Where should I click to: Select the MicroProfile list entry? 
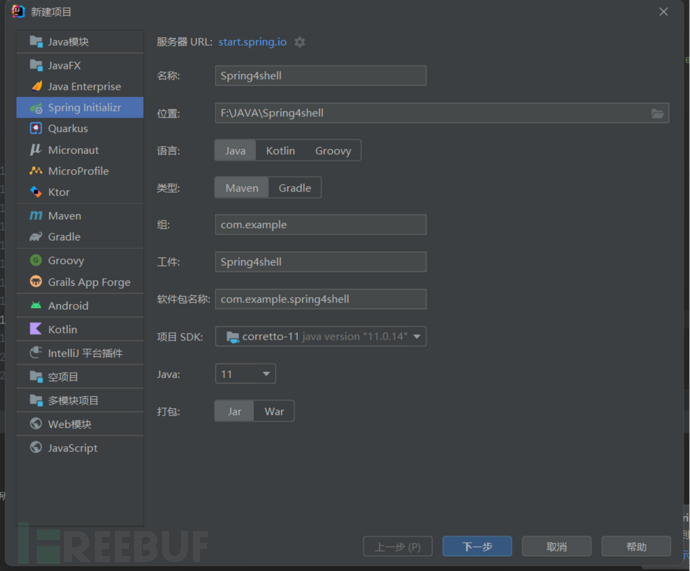coord(80,171)
